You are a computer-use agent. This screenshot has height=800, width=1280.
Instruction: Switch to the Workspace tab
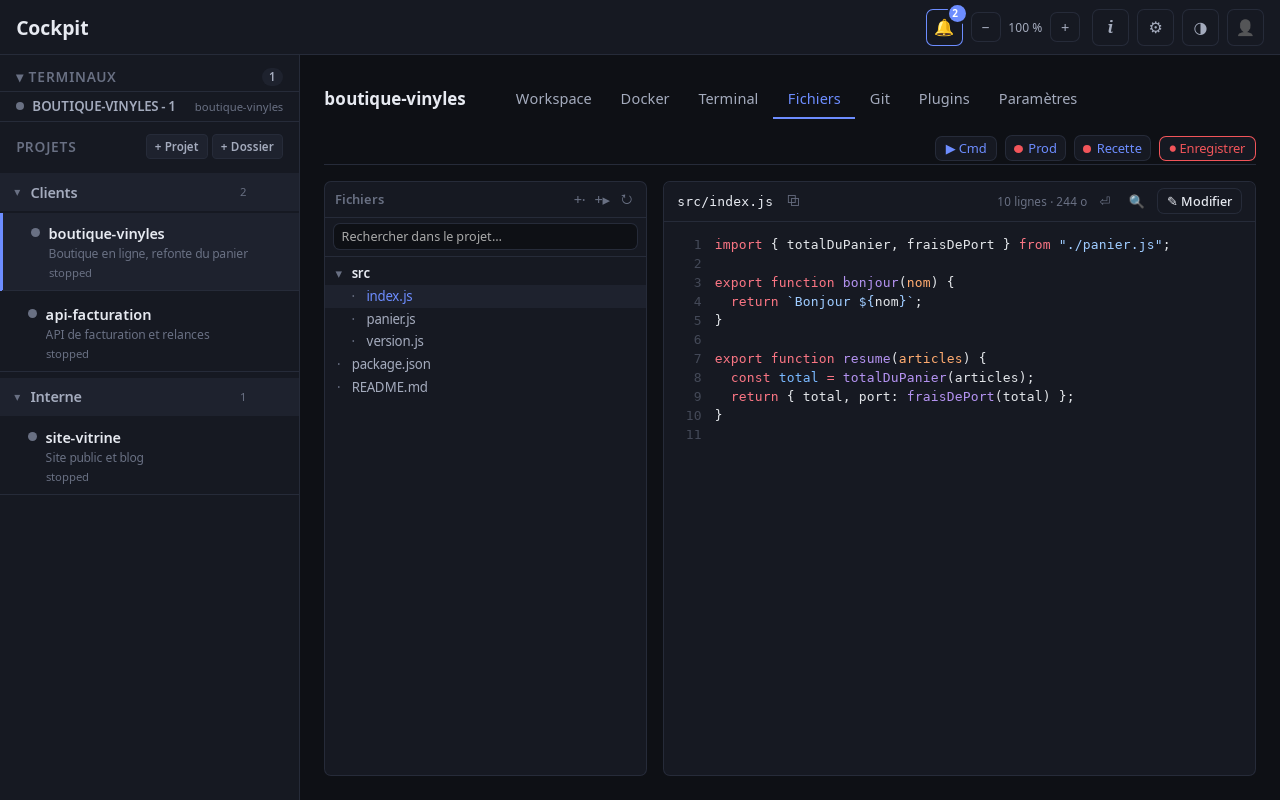coord(553,99)
